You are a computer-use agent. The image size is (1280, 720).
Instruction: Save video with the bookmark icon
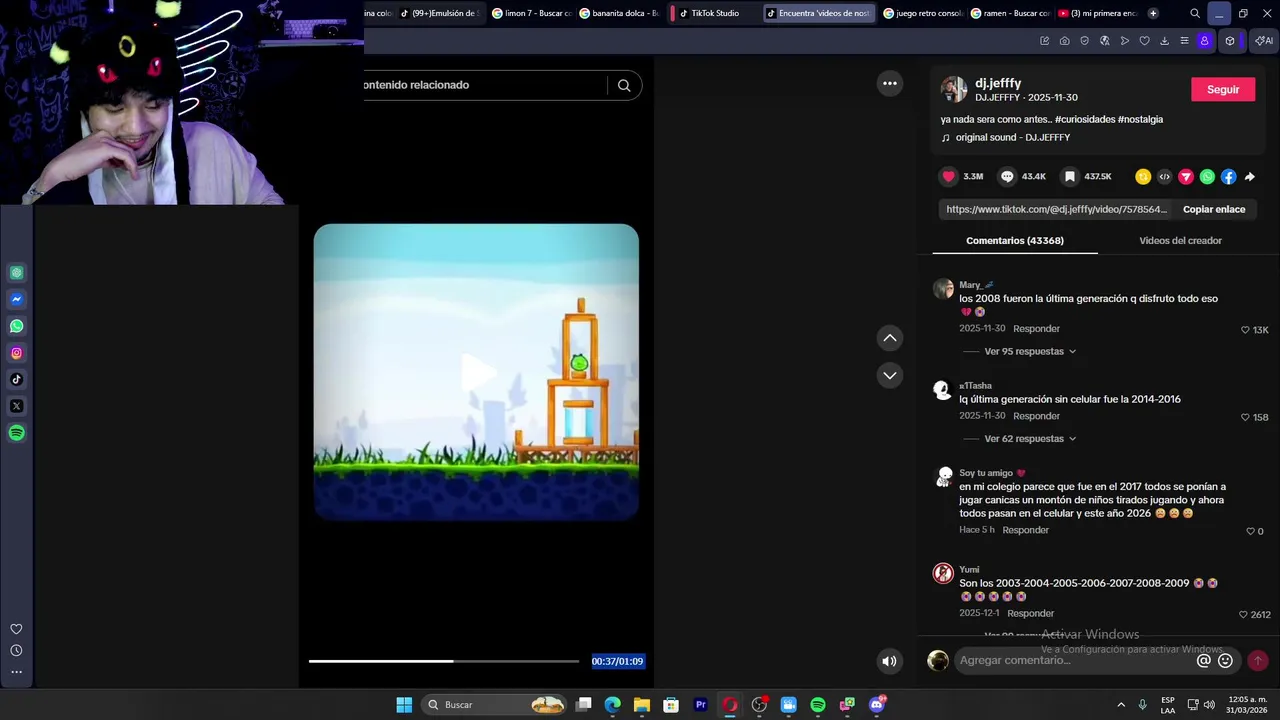(x=1069, y=176)
